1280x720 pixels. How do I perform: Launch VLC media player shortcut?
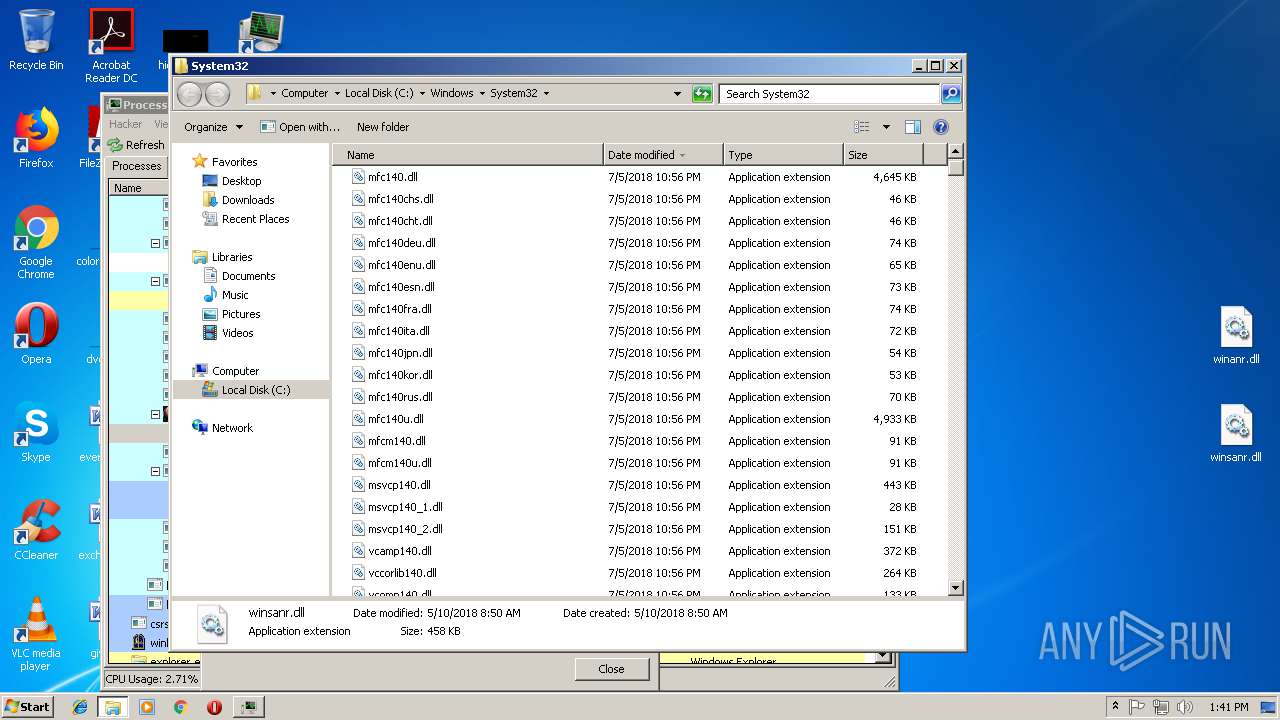pos(36,634)
